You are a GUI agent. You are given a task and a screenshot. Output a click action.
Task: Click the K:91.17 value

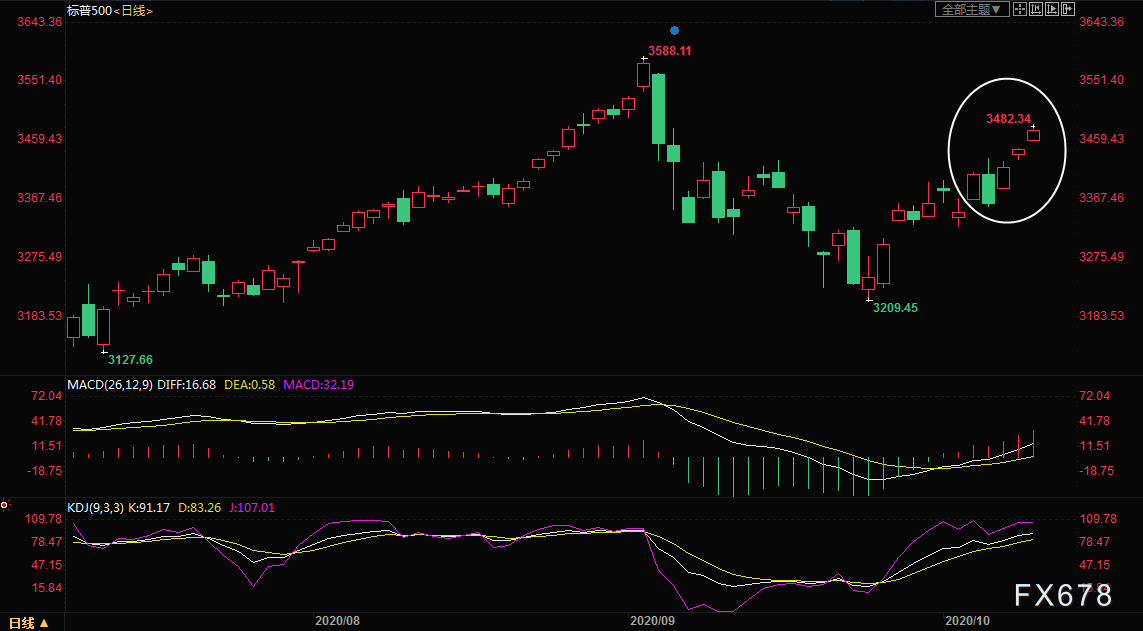(149, 507)
